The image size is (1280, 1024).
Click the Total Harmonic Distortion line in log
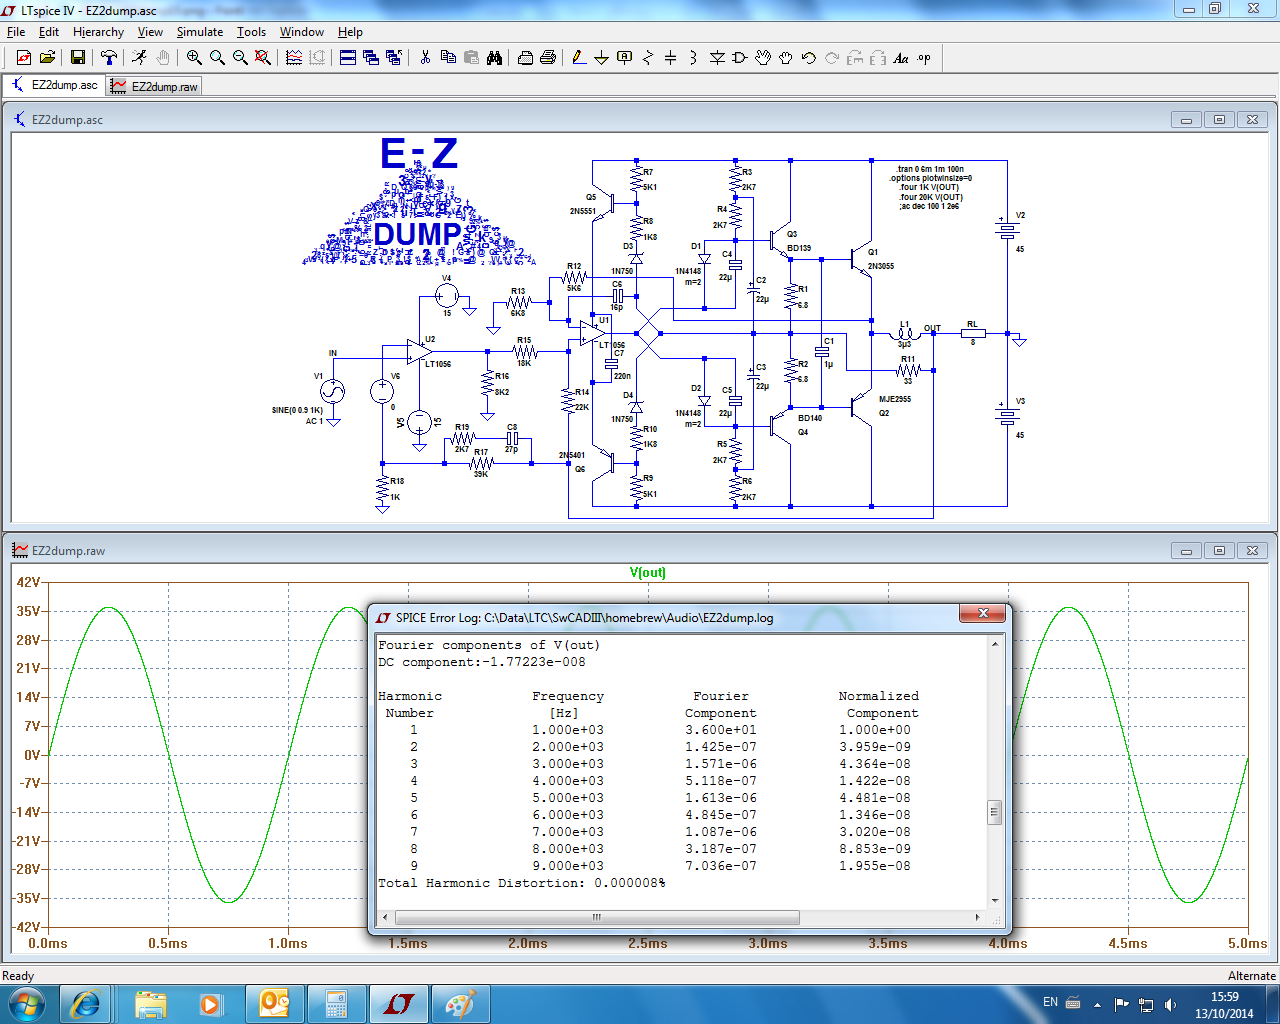click(521, 883)
